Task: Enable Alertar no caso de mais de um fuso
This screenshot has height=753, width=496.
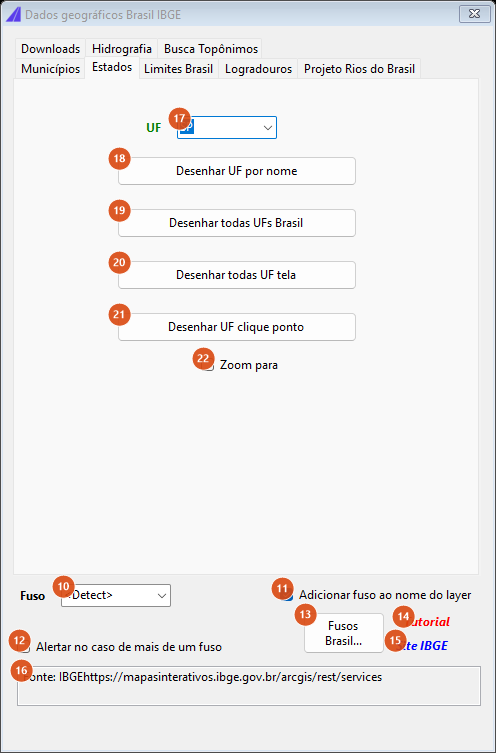Action: coord(25,647)
